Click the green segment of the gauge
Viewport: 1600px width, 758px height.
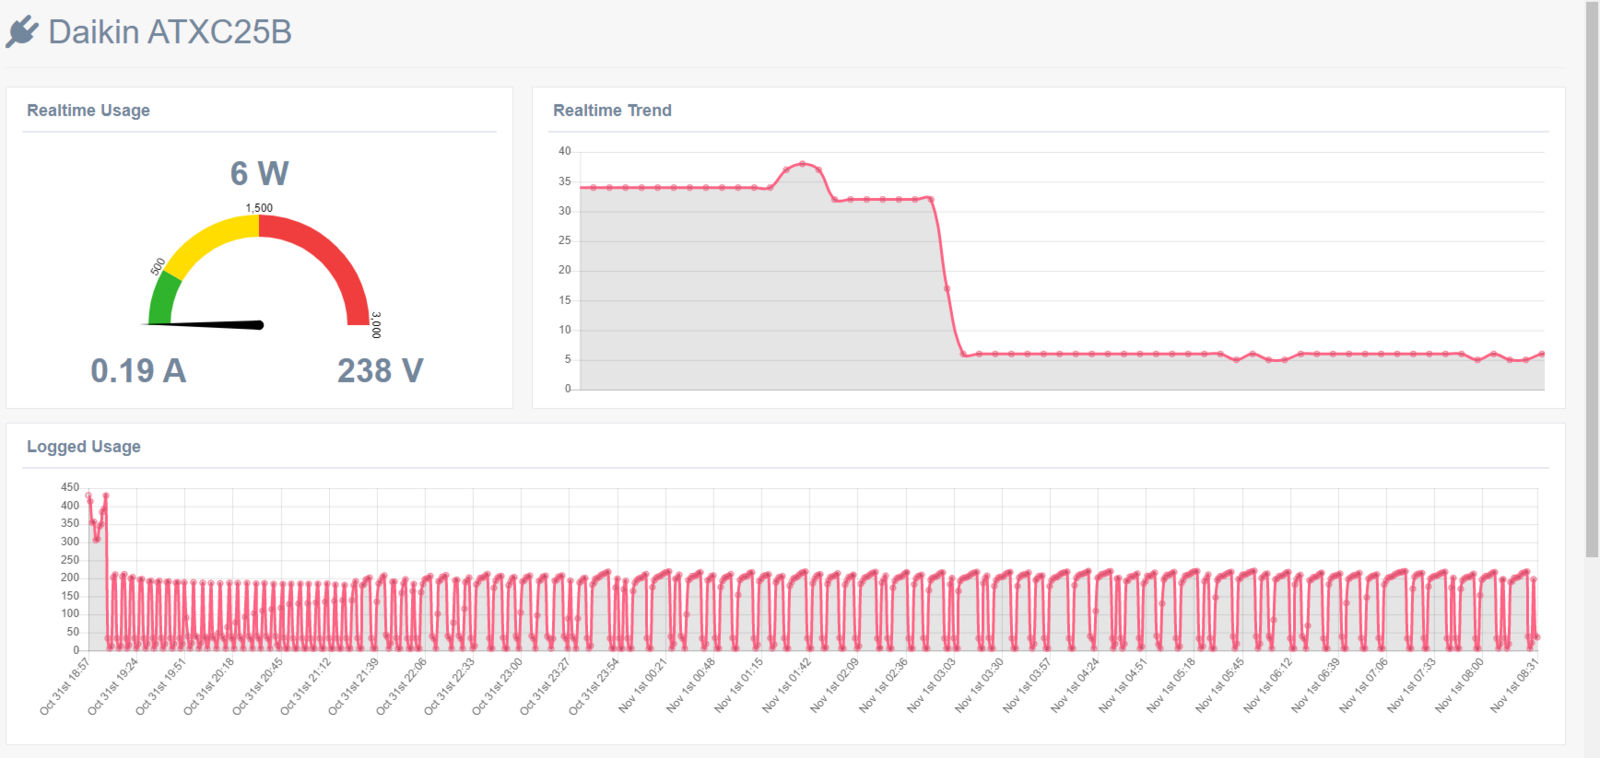coord(163,300)
